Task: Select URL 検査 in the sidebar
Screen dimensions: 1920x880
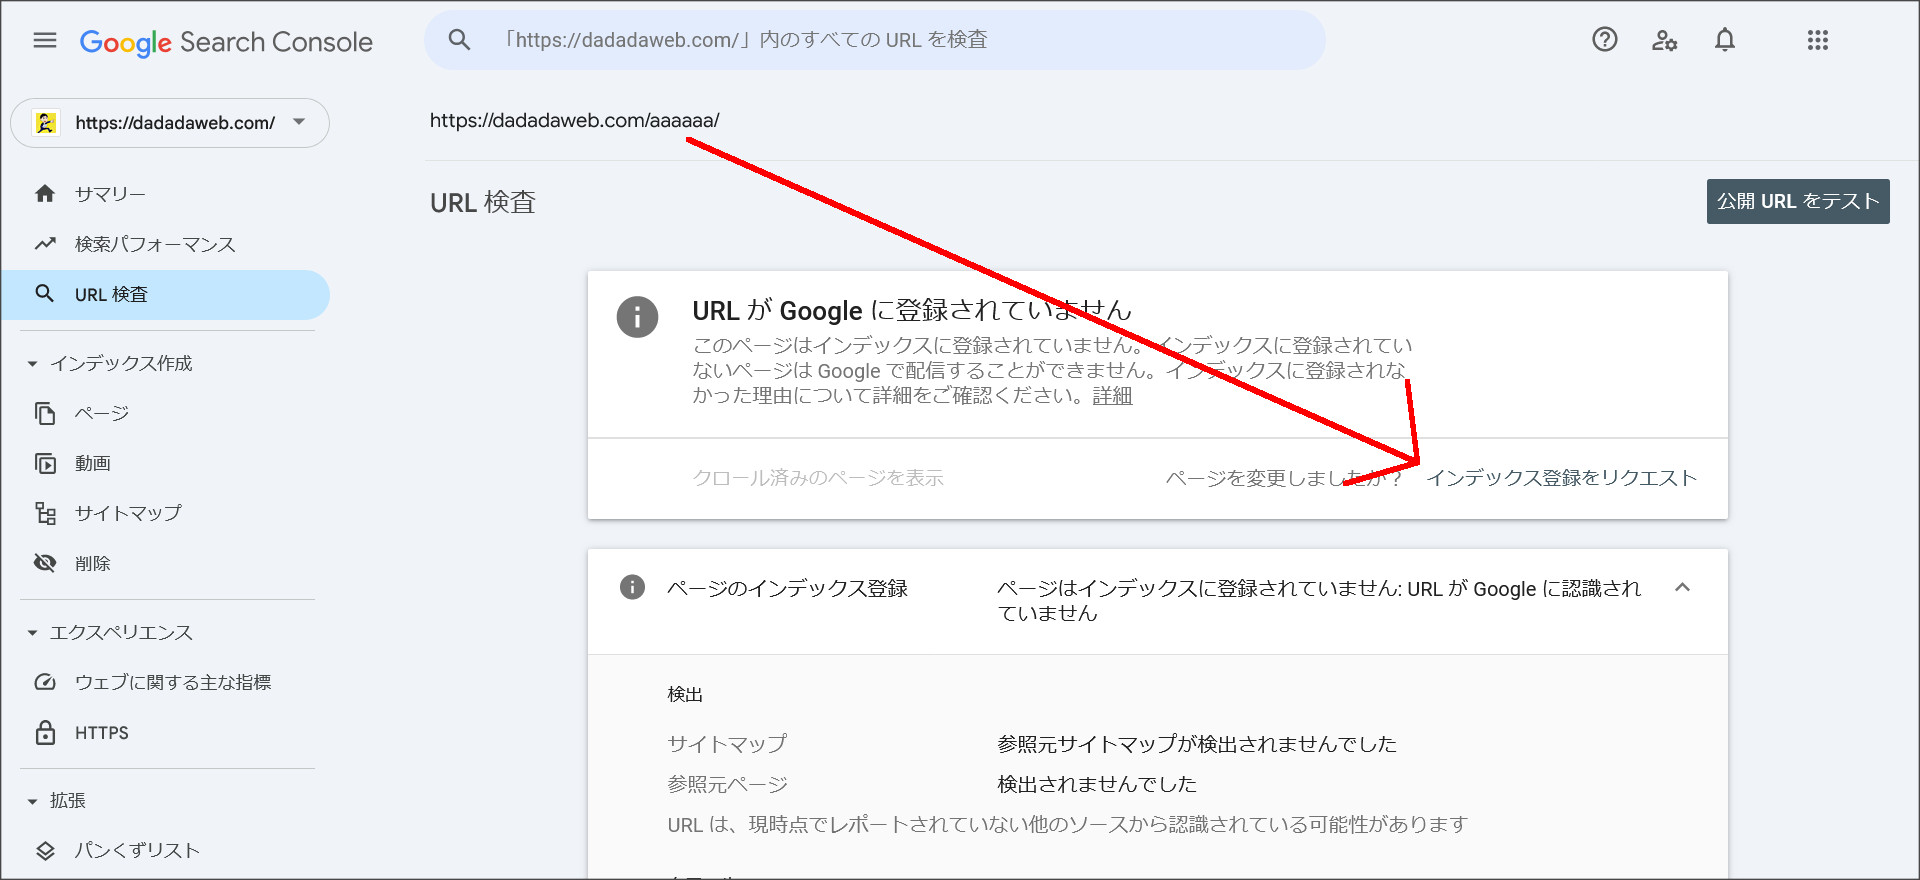Action: coord(165,294)
